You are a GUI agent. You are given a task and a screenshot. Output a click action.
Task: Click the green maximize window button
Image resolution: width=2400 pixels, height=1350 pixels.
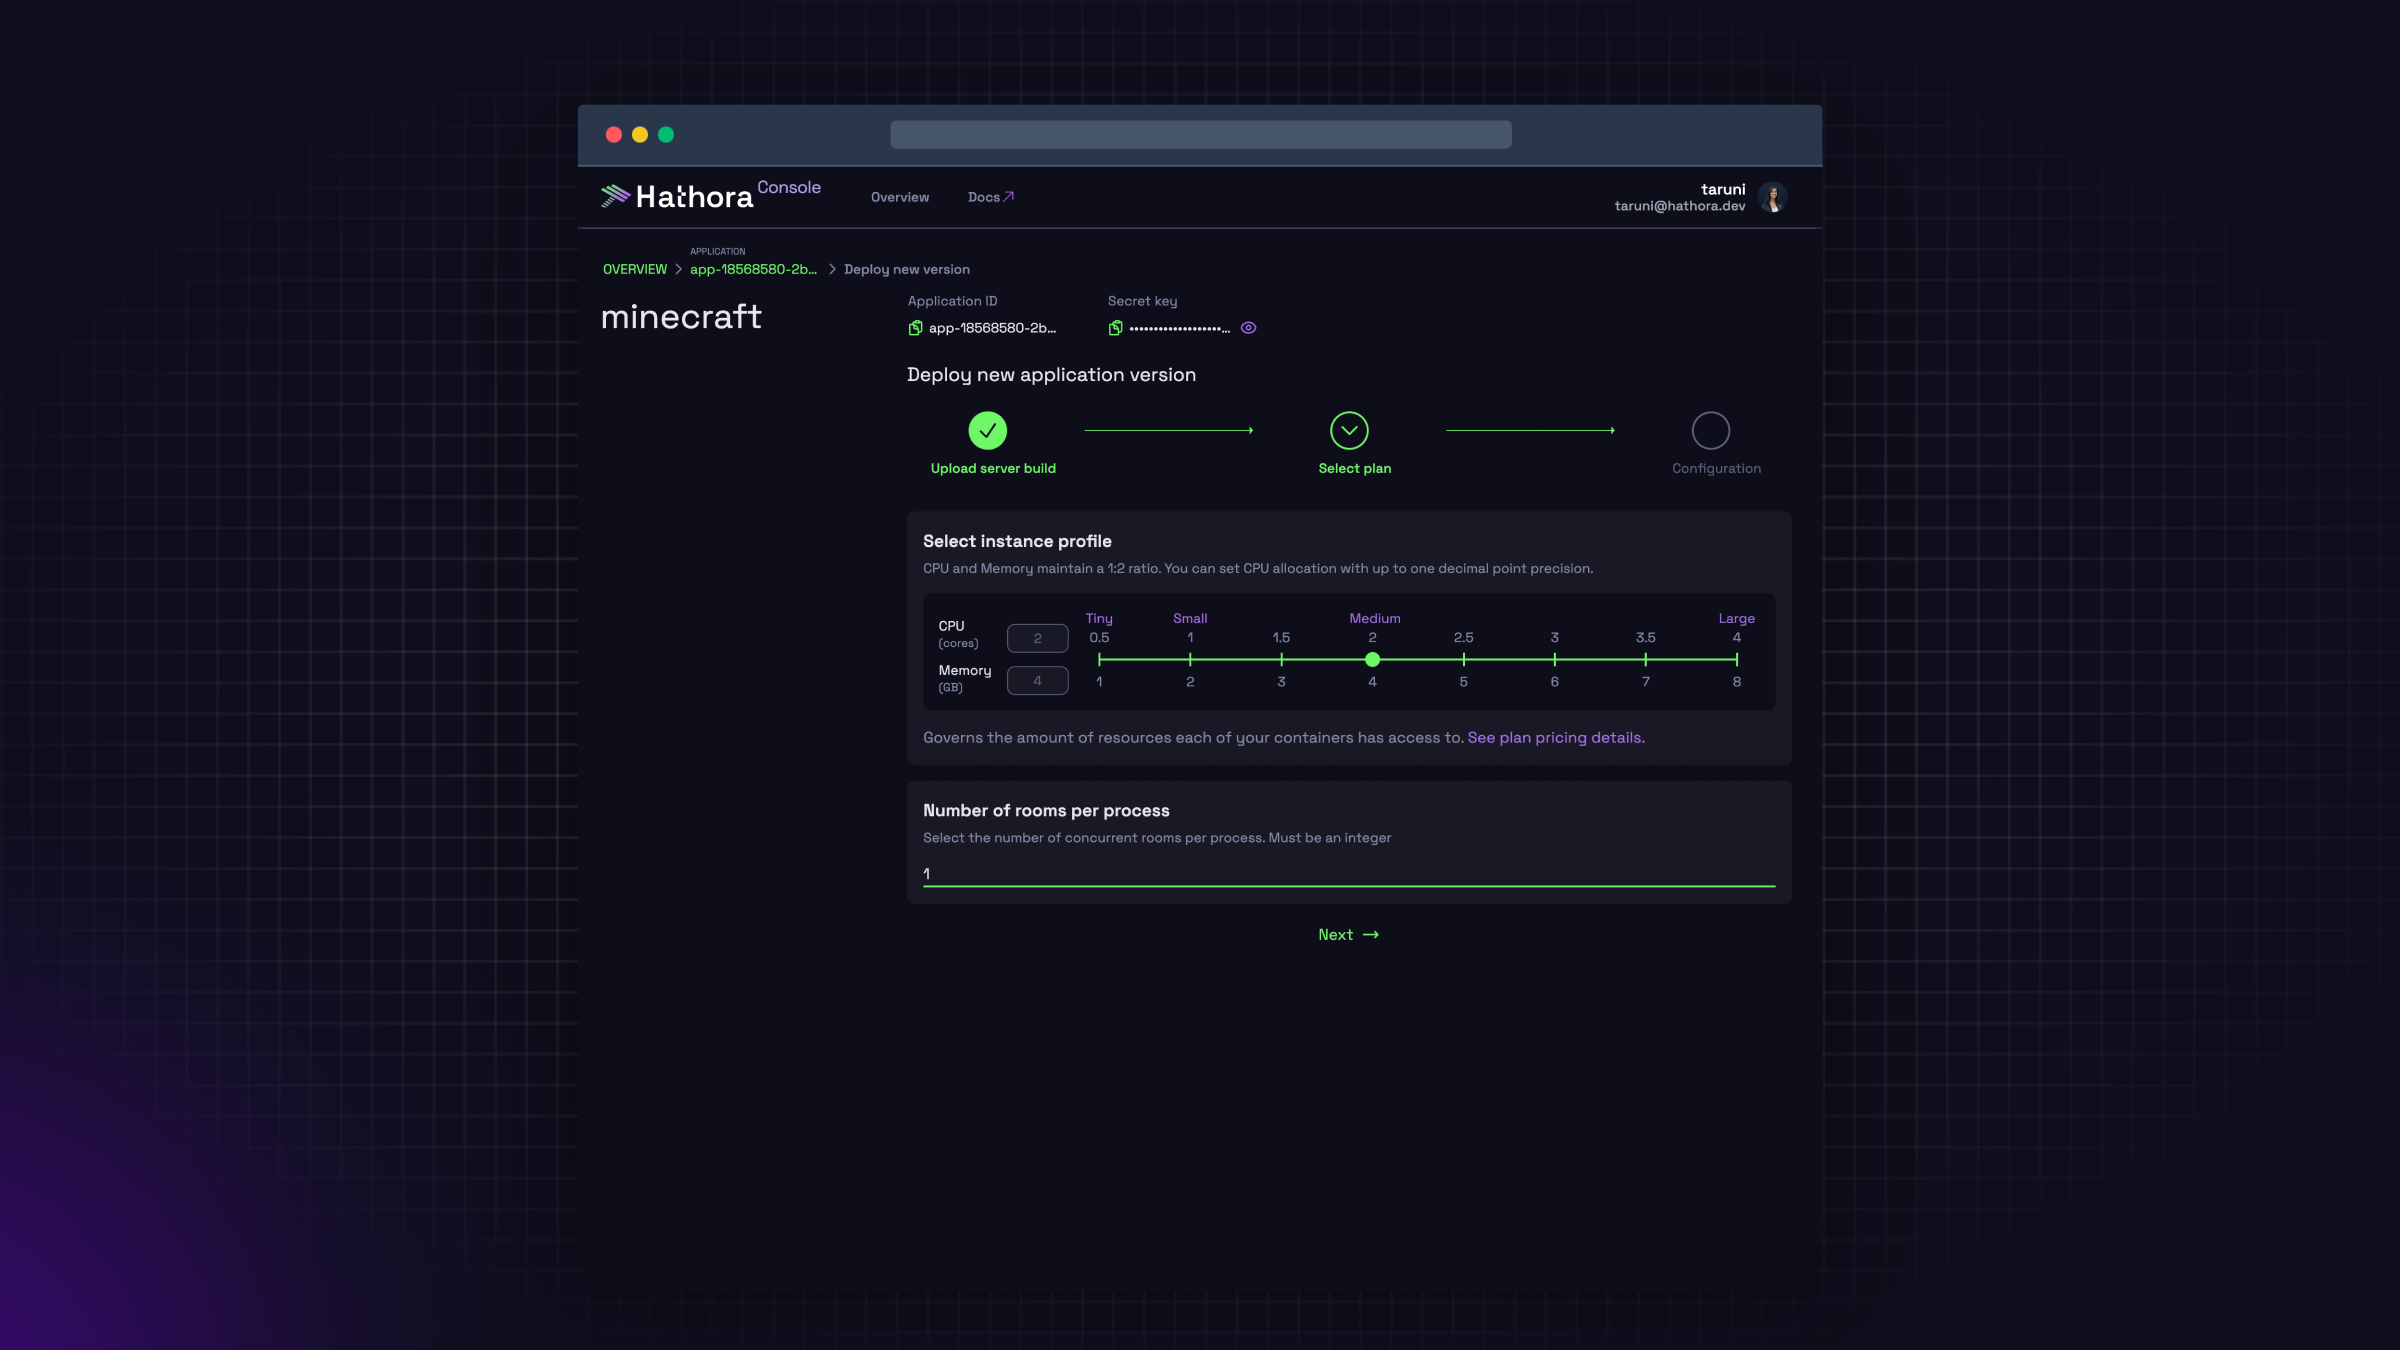tap(666, 135)
